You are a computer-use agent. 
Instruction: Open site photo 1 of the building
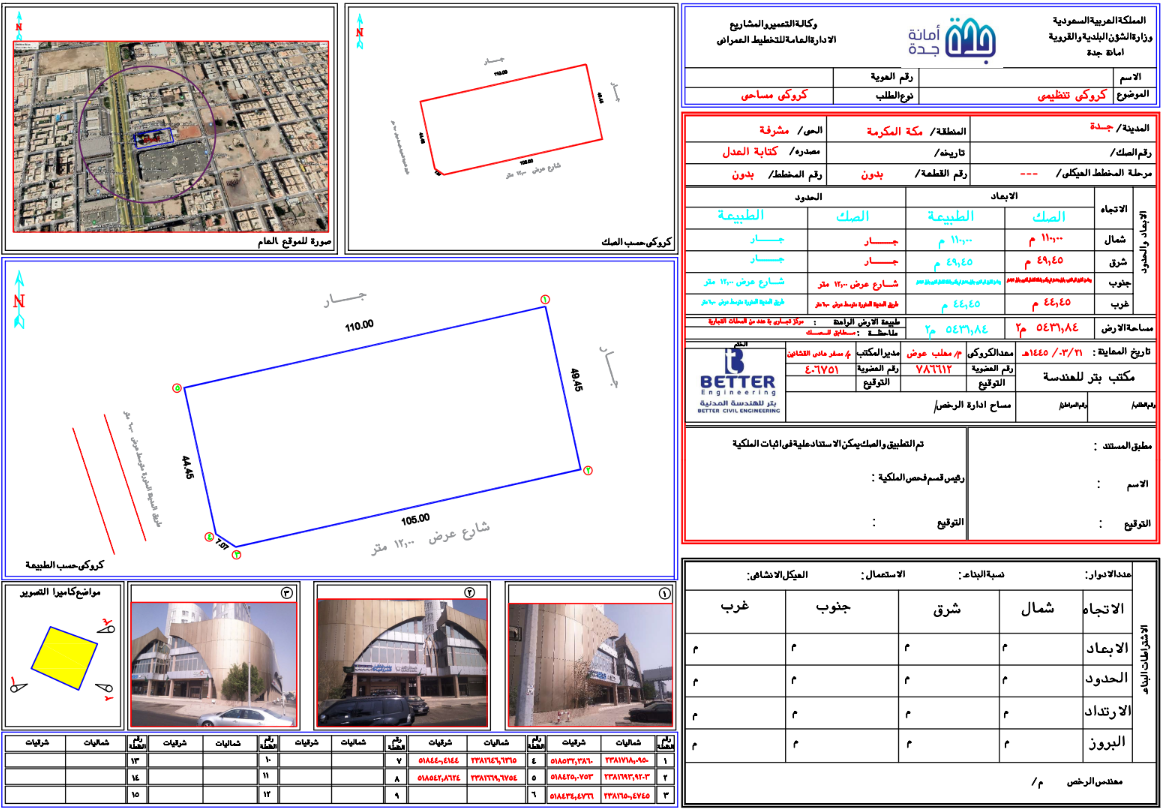pos(590,664)
